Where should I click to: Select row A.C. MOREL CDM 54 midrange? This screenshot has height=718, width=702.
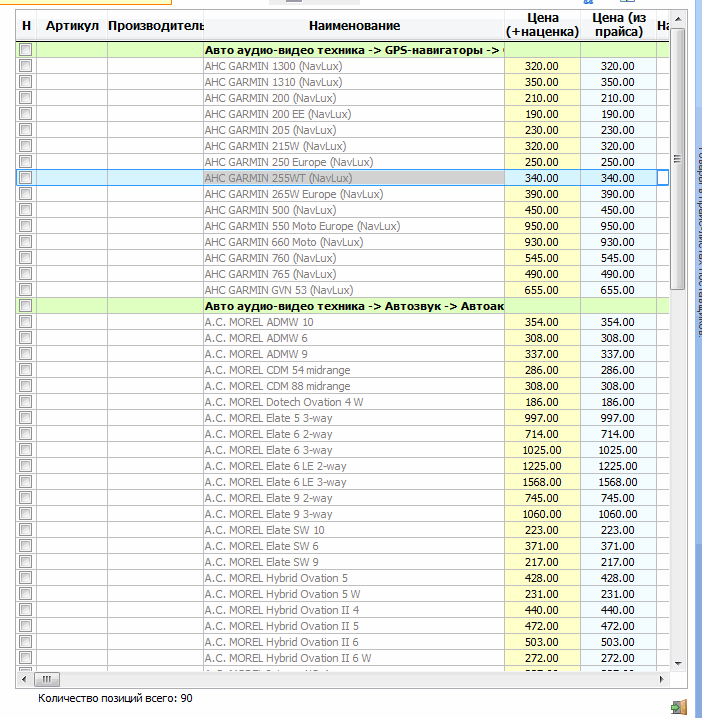pyautogui.click(x=343, y=370)
